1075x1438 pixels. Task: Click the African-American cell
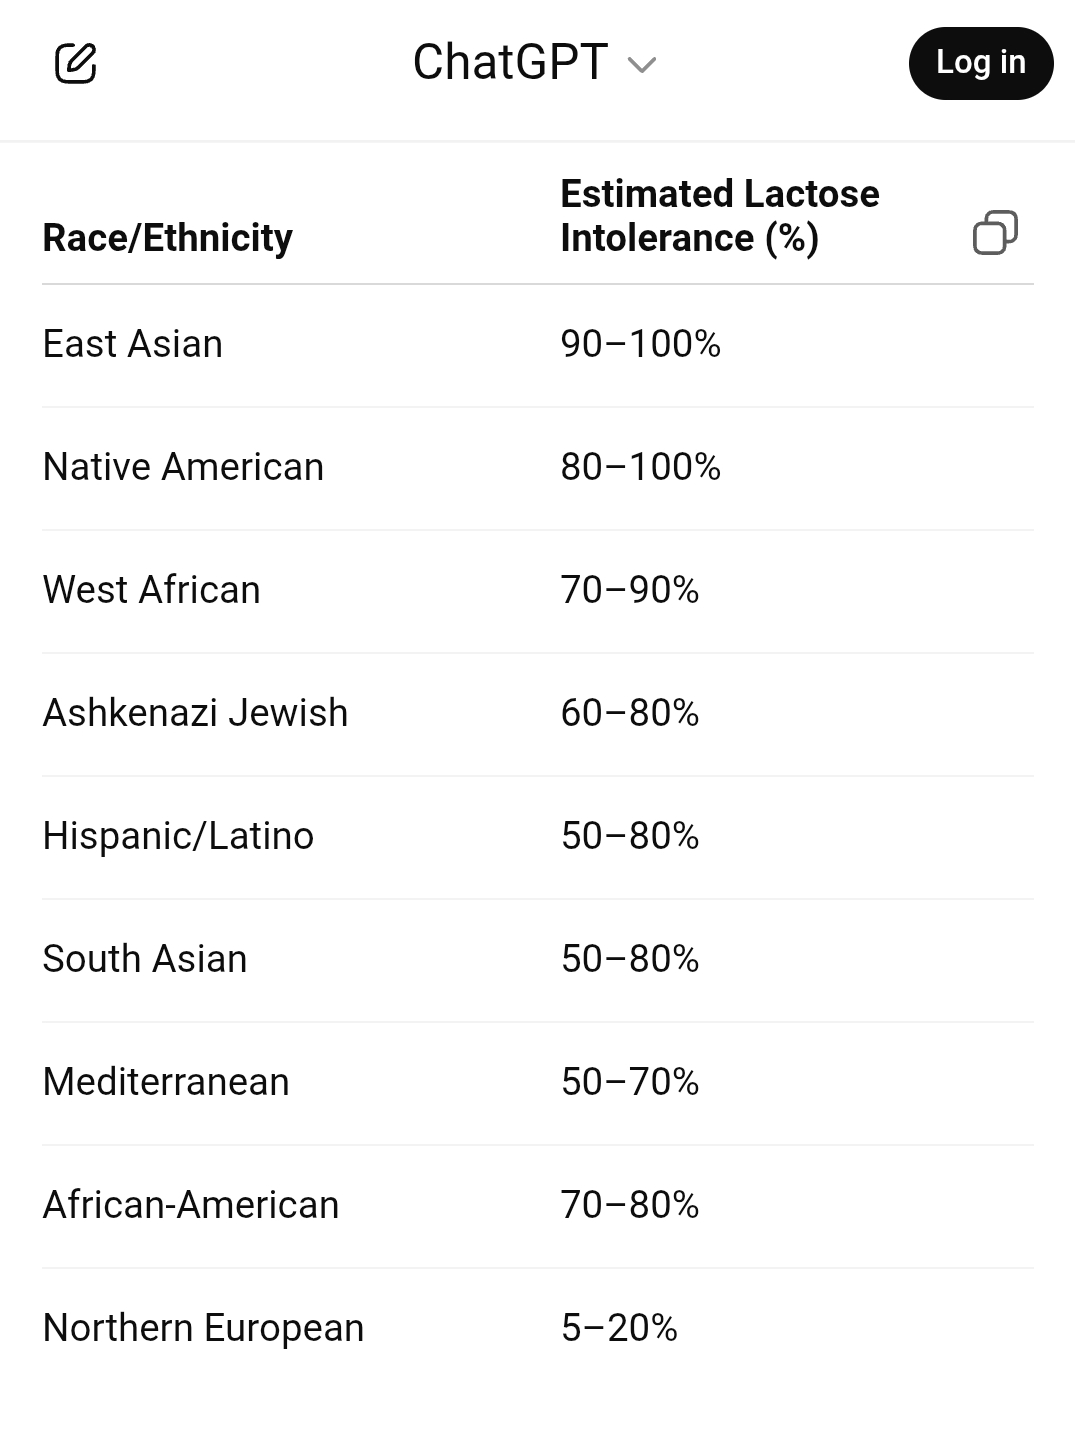point(191,1205)
